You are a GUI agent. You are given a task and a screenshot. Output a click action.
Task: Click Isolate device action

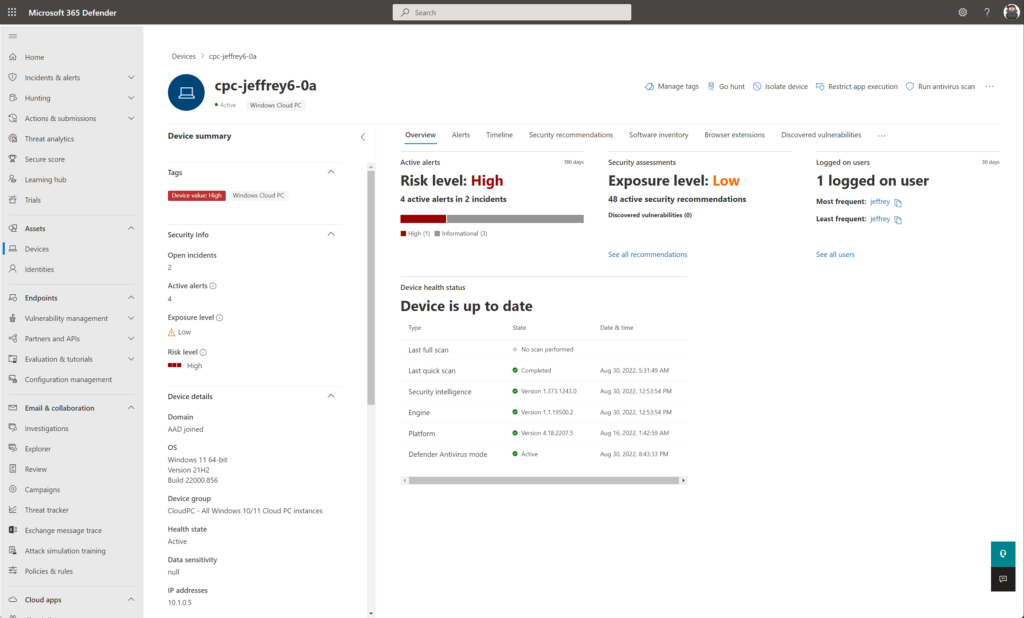click(x=780, y=86)
